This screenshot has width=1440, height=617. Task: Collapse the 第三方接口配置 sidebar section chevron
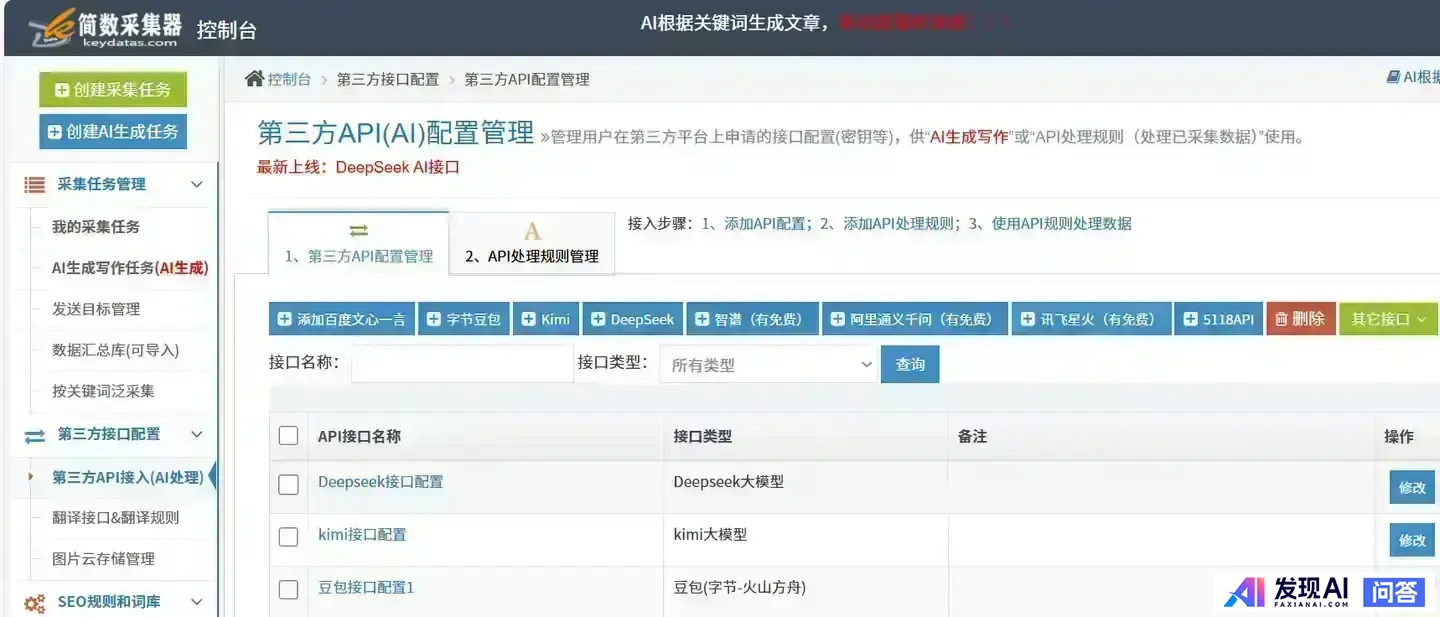(197, 434)
